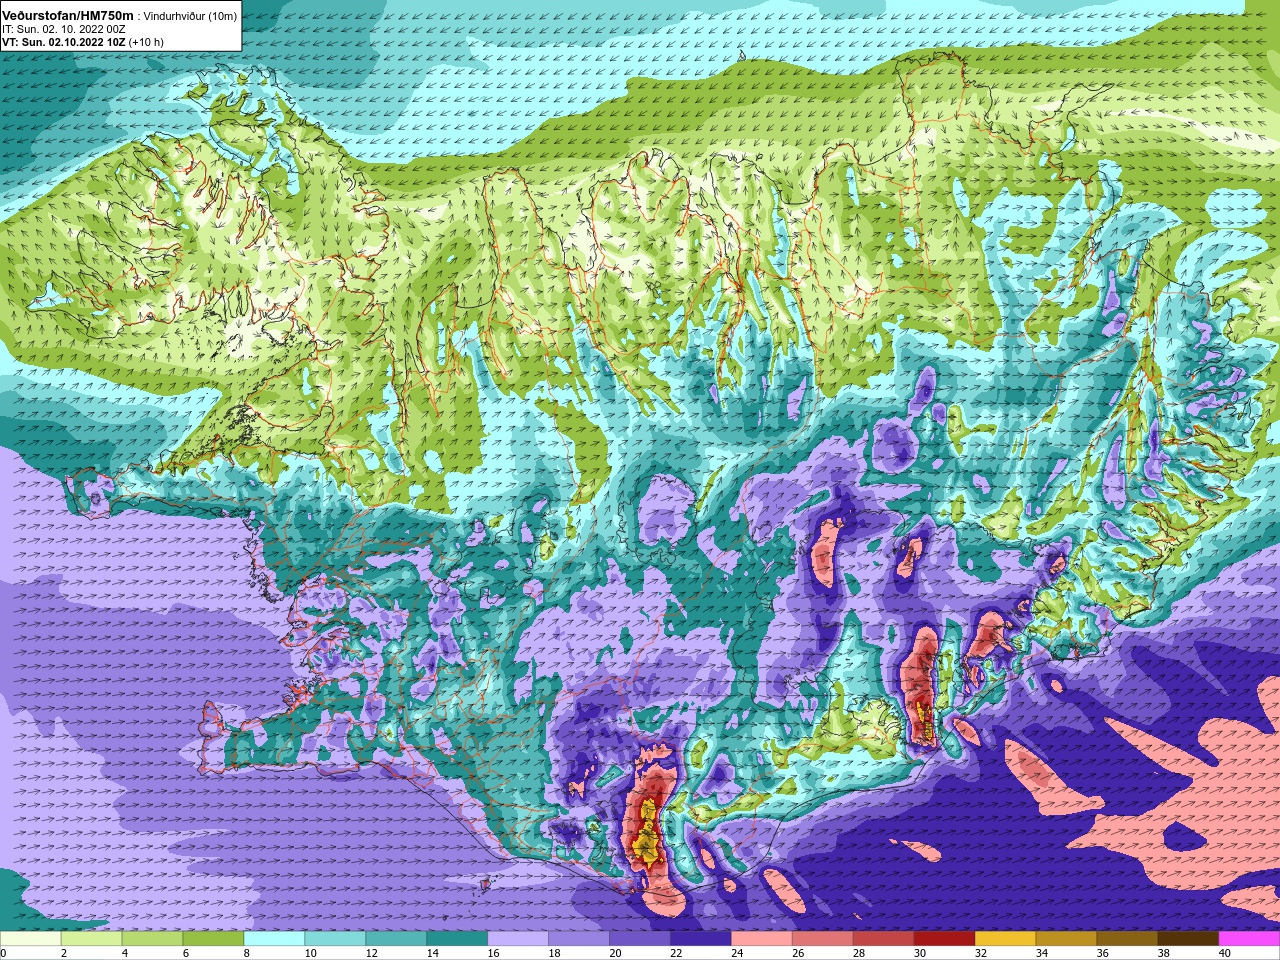
Task: Click the light pink 24–26 legend swatch
Action: 763,939
